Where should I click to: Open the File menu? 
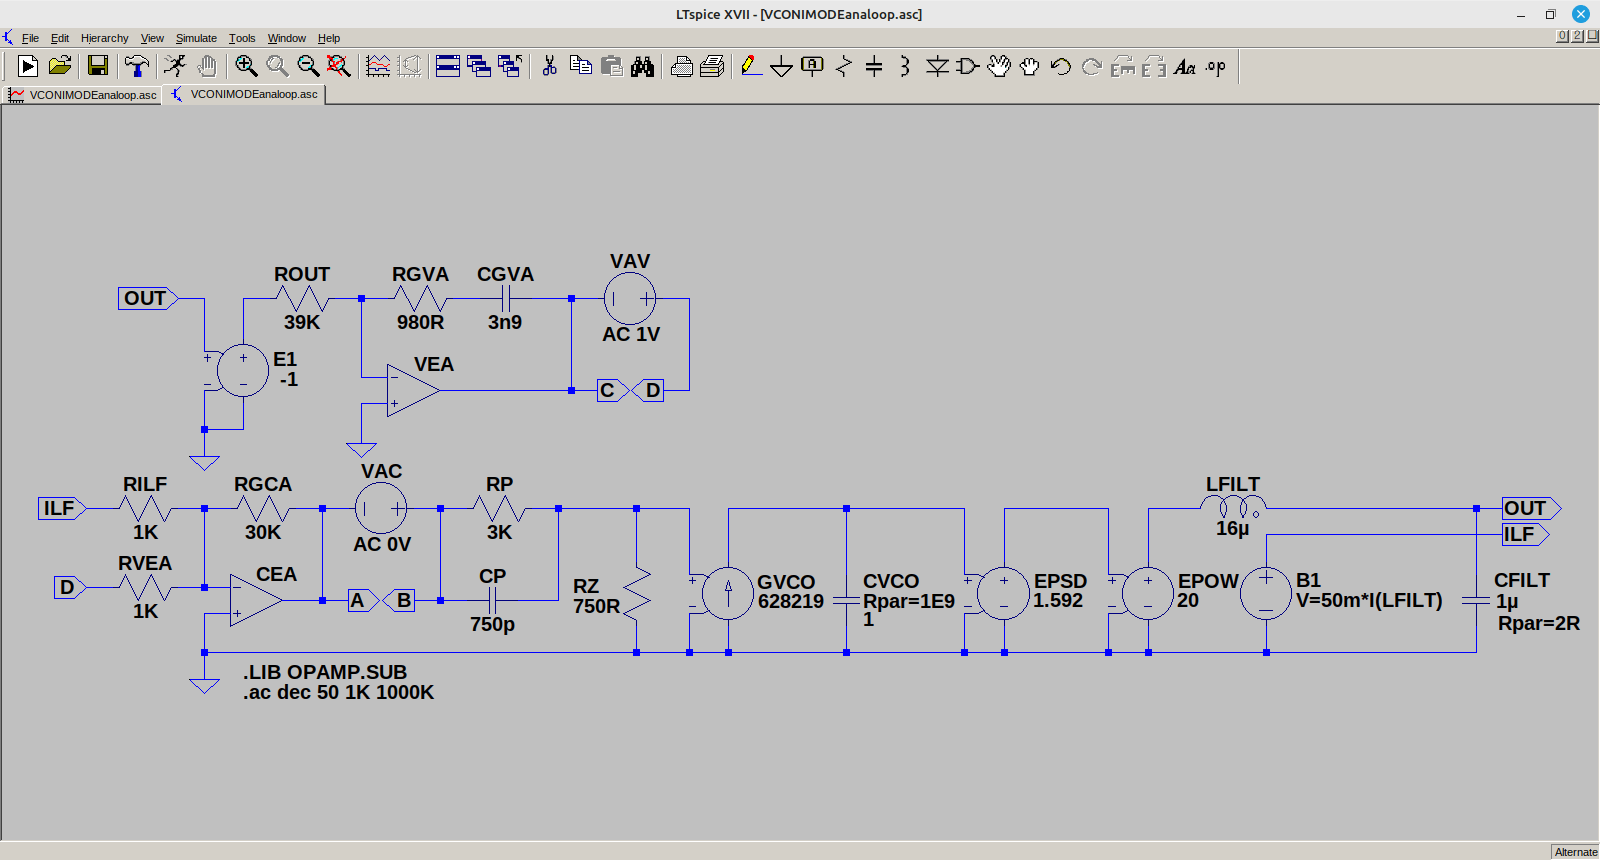click(30, 38)
